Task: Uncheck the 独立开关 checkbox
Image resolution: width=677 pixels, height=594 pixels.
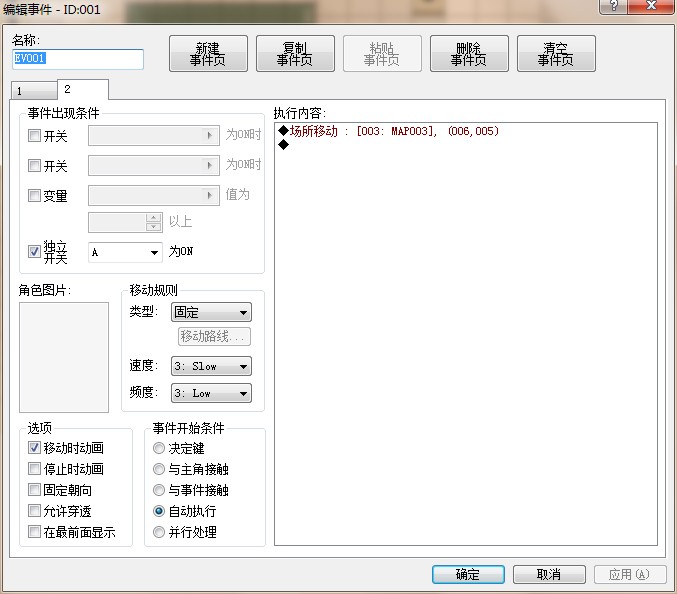Action: coord(34,251)
